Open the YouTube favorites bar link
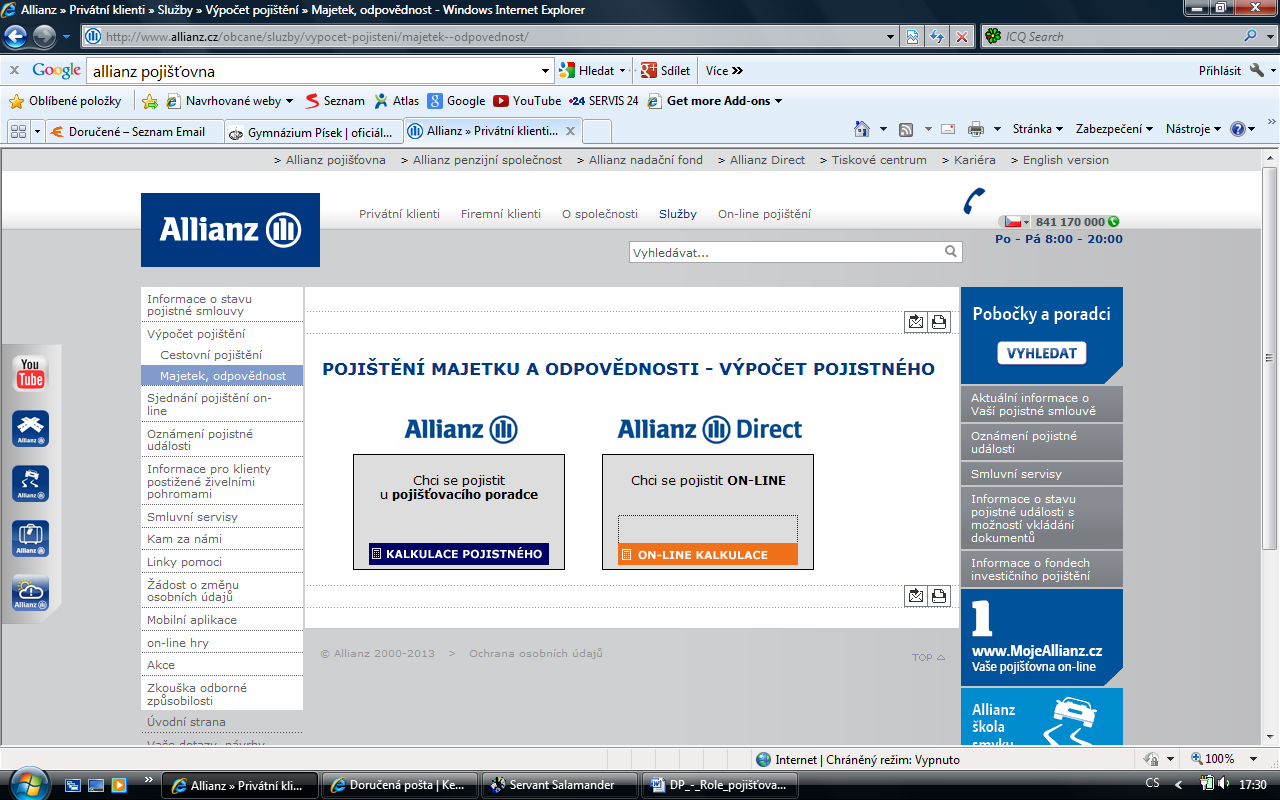 [527, 101]
